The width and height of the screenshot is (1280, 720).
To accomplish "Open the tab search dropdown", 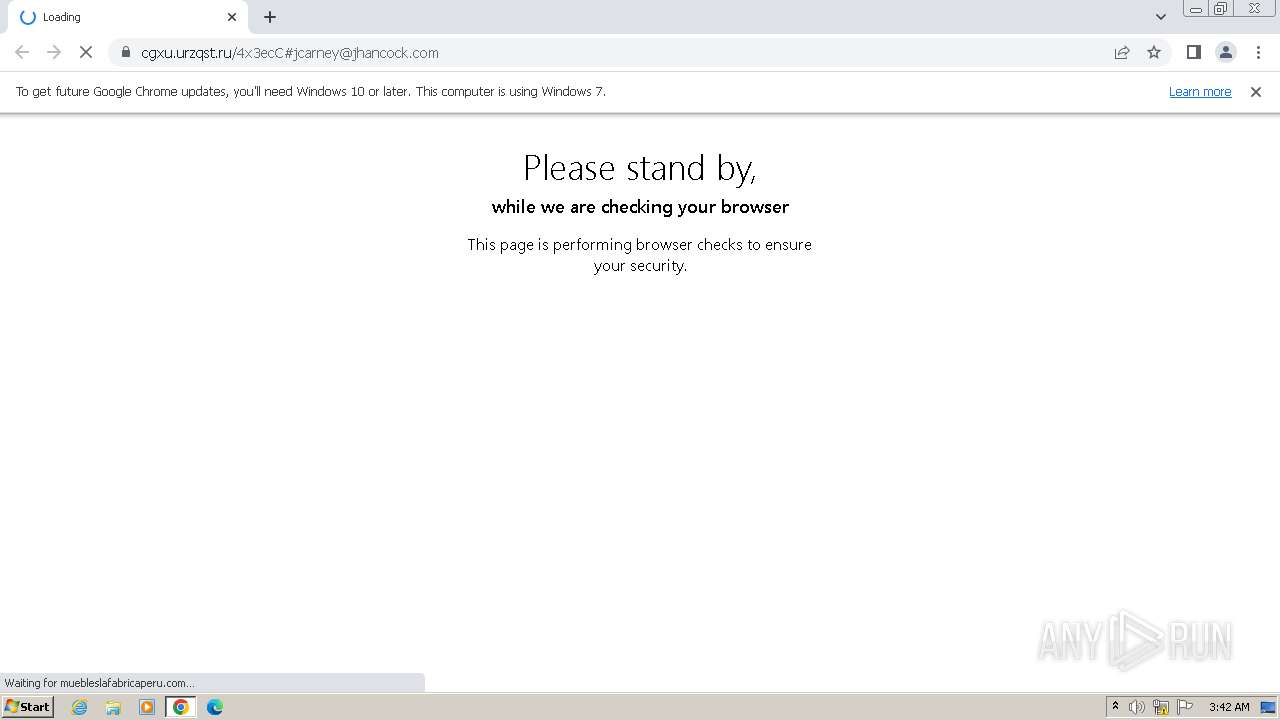I will (1161, 17).
